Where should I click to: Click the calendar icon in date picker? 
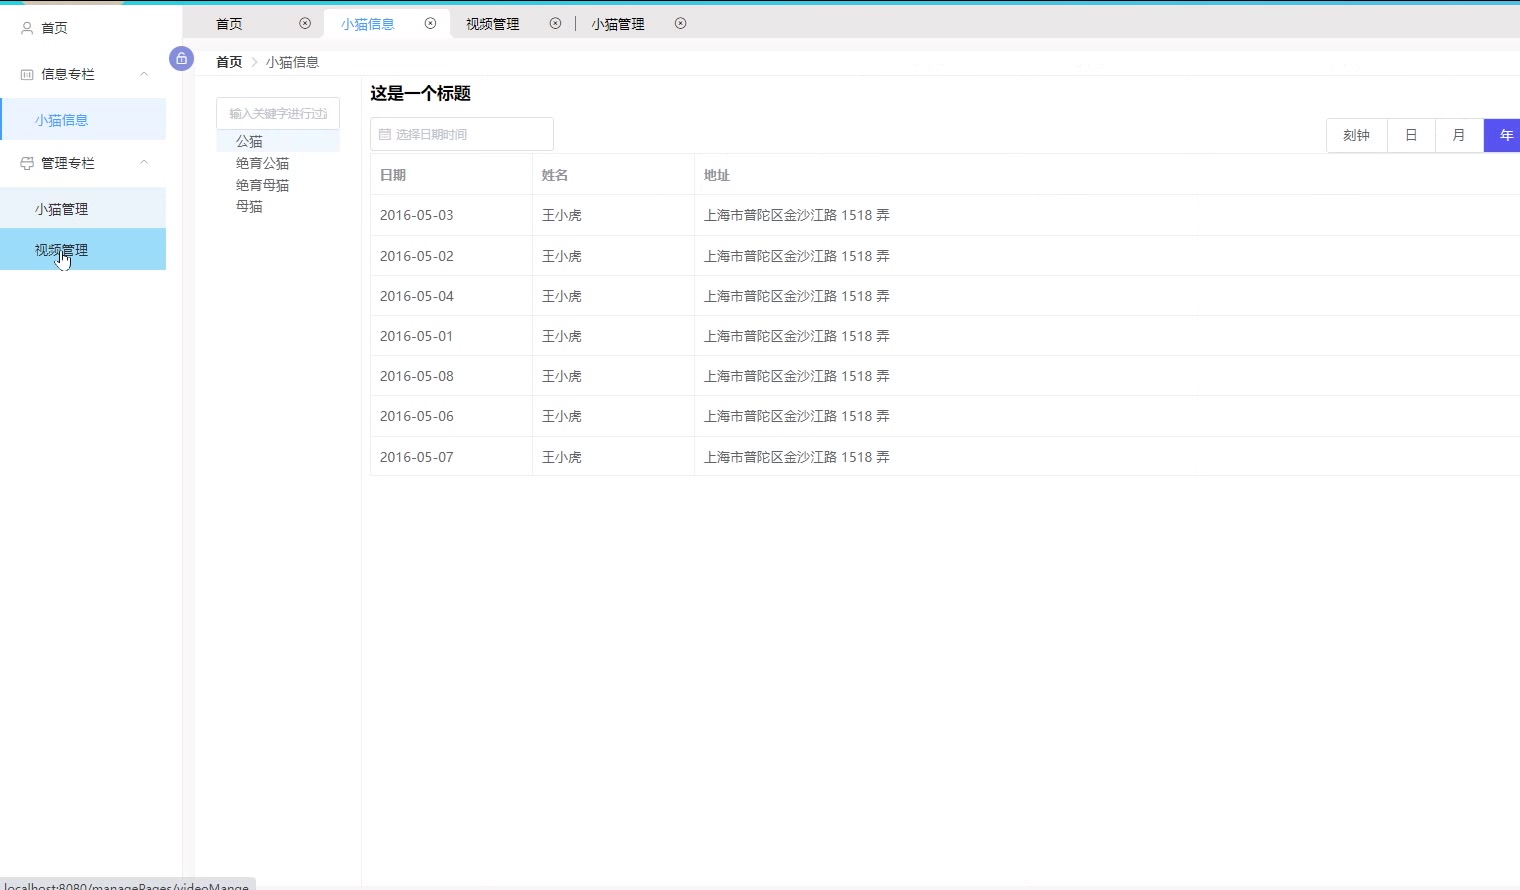[385, 134]
